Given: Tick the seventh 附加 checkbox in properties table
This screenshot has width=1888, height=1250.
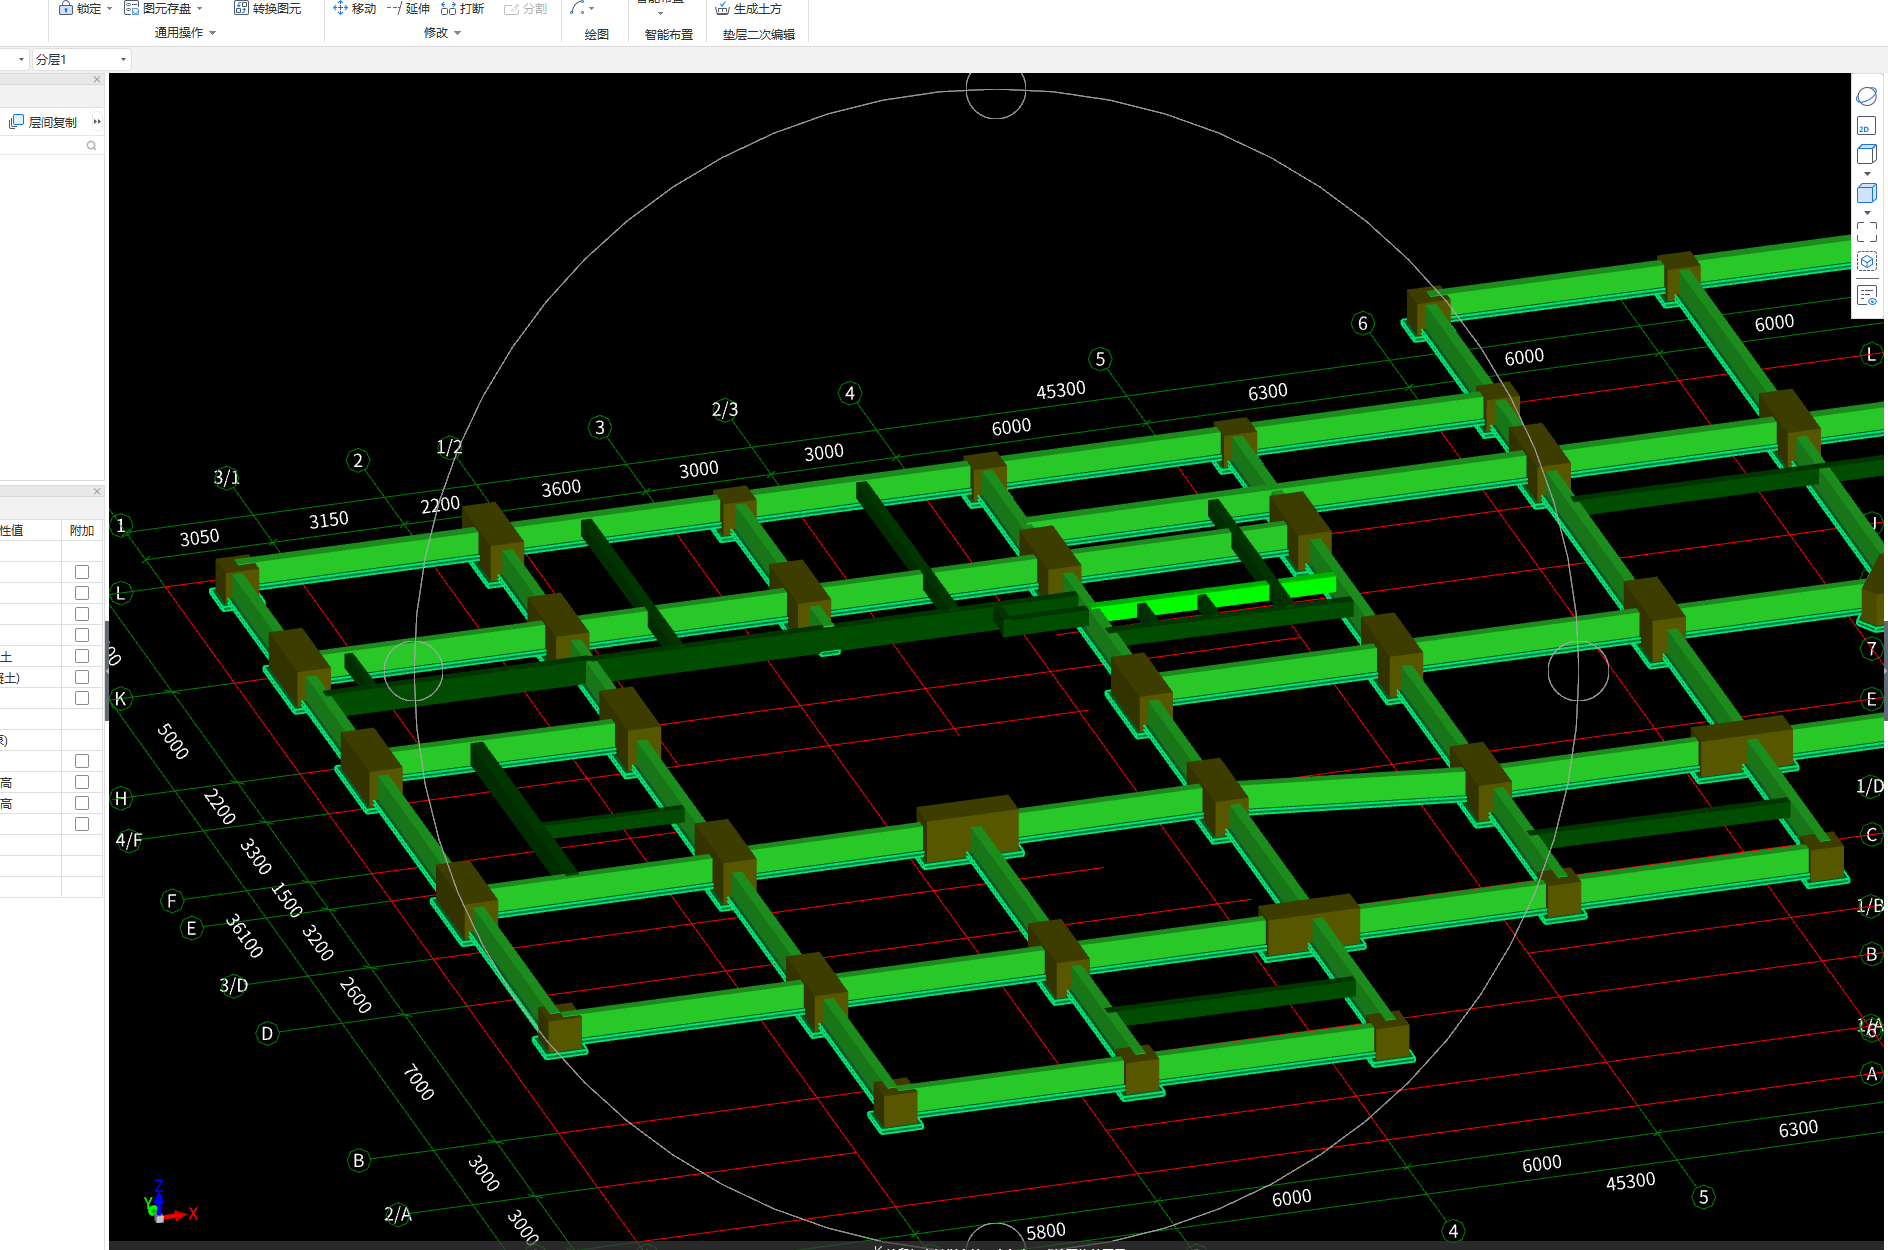Looking at the screenshot, I should point(82,698).
